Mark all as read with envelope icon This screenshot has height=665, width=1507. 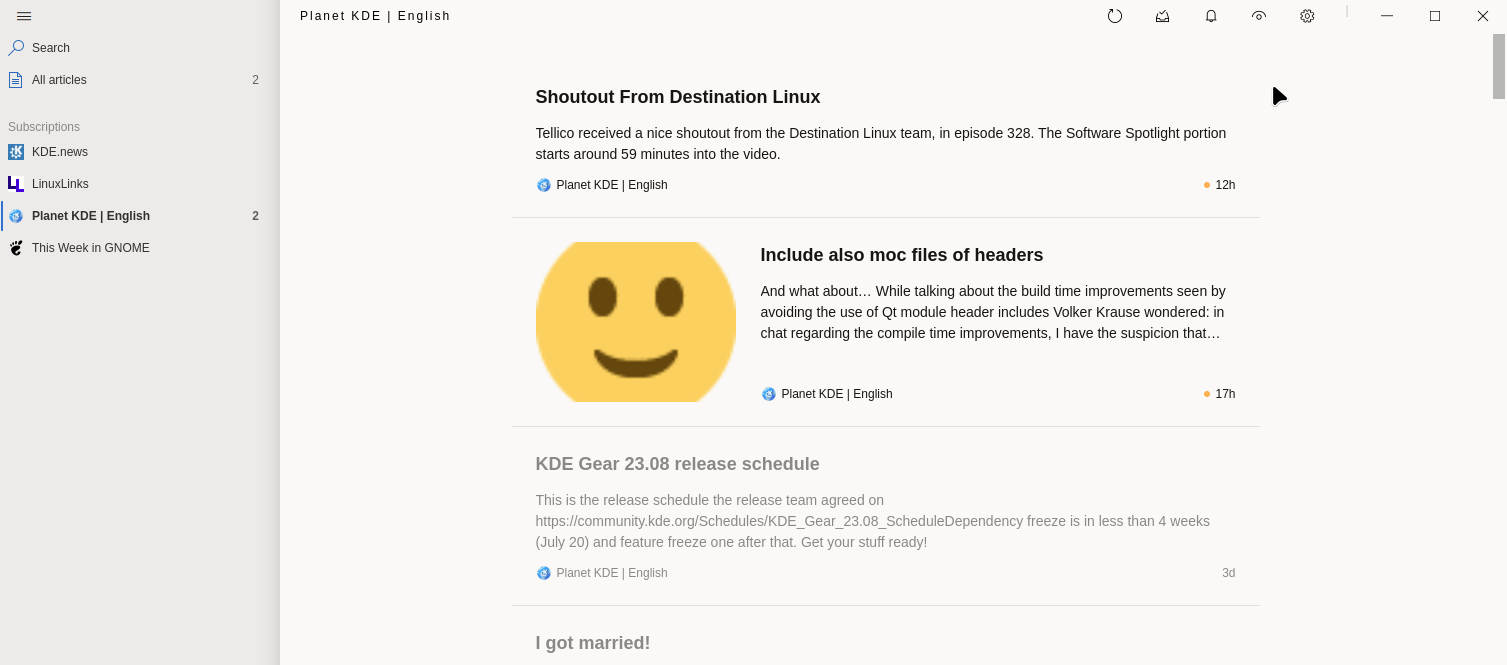coord(1162,16)
